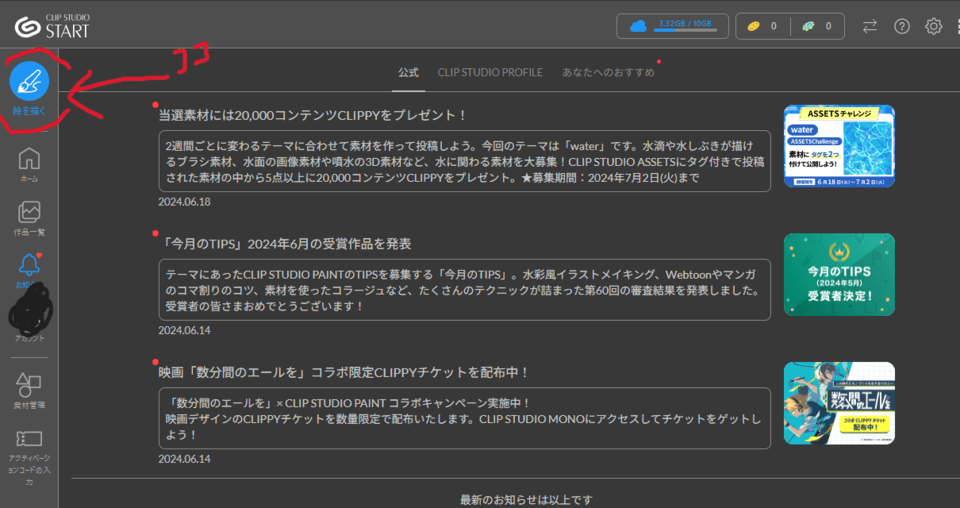Screen dimensions: 960x508
Task: Click the gold CLIPPY coin balance
Action: 763,26
